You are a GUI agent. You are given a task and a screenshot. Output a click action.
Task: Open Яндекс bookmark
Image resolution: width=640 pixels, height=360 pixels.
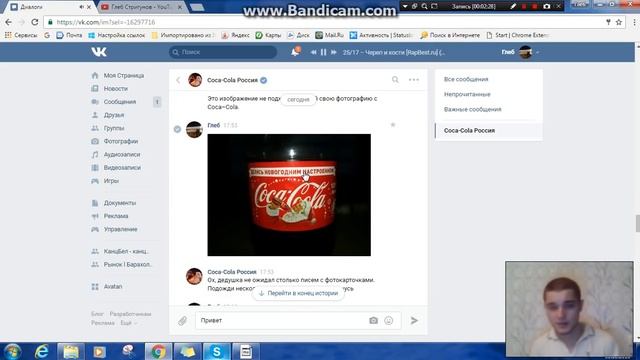(x=236, y=36)
